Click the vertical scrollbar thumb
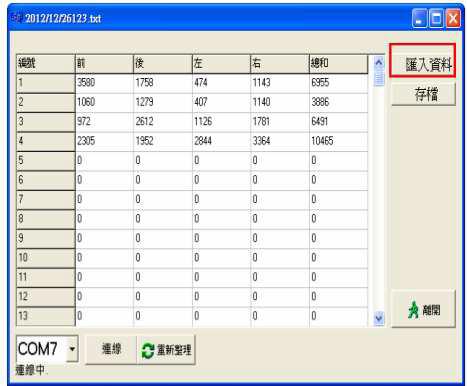 tap(379, 78)
